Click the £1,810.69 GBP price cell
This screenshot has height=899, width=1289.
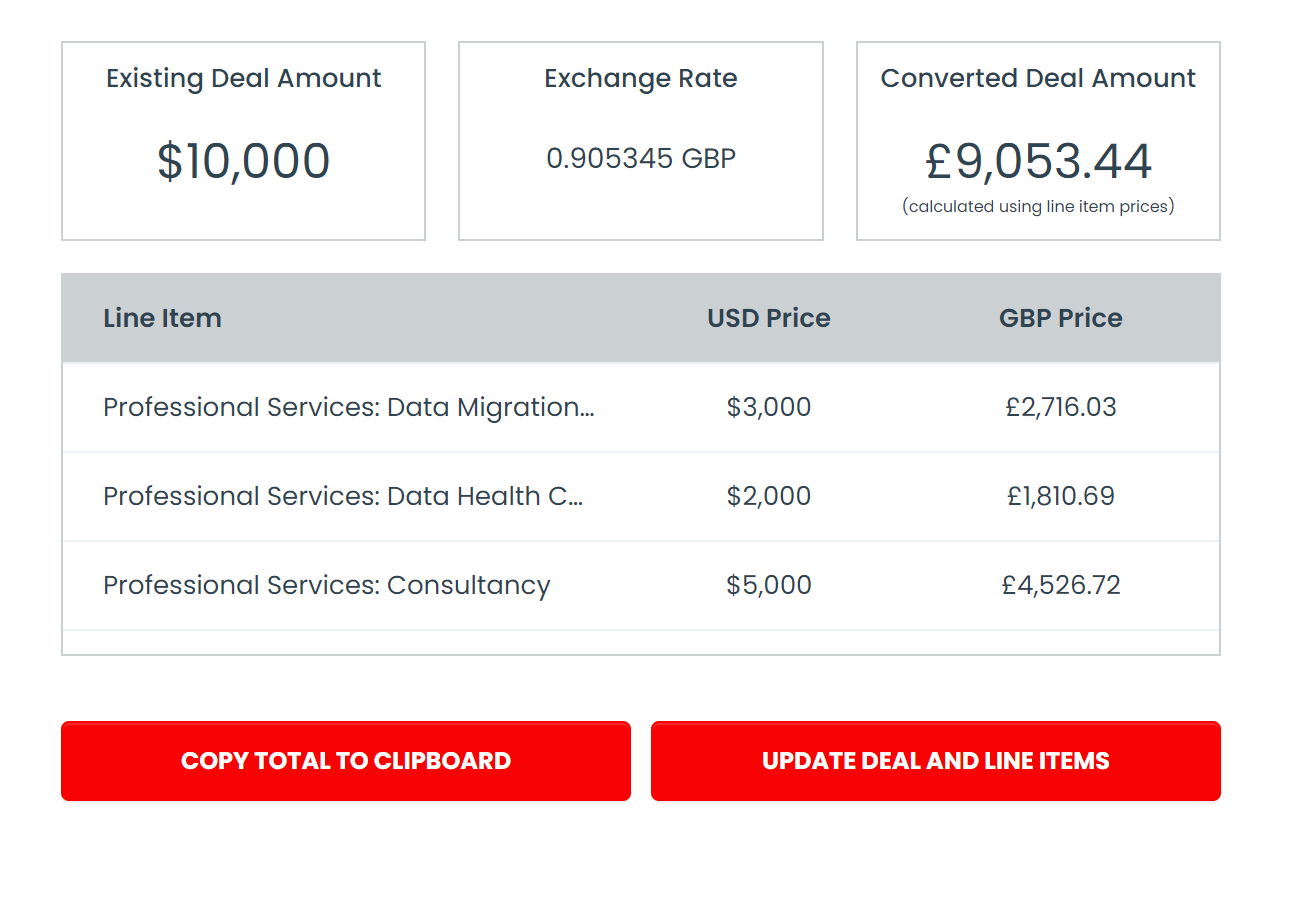pyautogui.click(x=1060, y=496)
